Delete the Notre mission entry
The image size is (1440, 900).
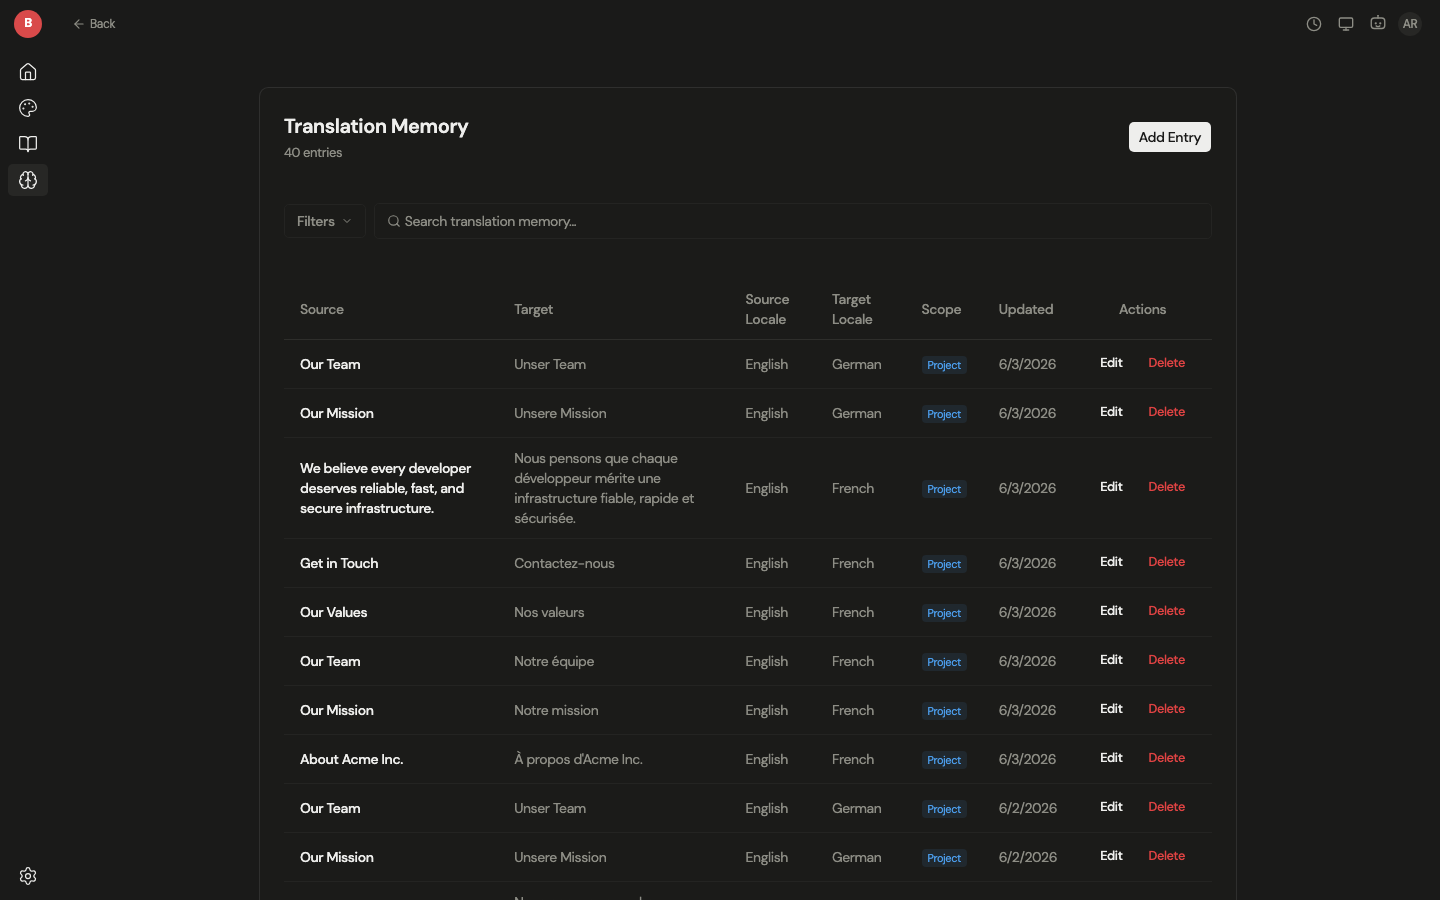tap(1166, 709)
